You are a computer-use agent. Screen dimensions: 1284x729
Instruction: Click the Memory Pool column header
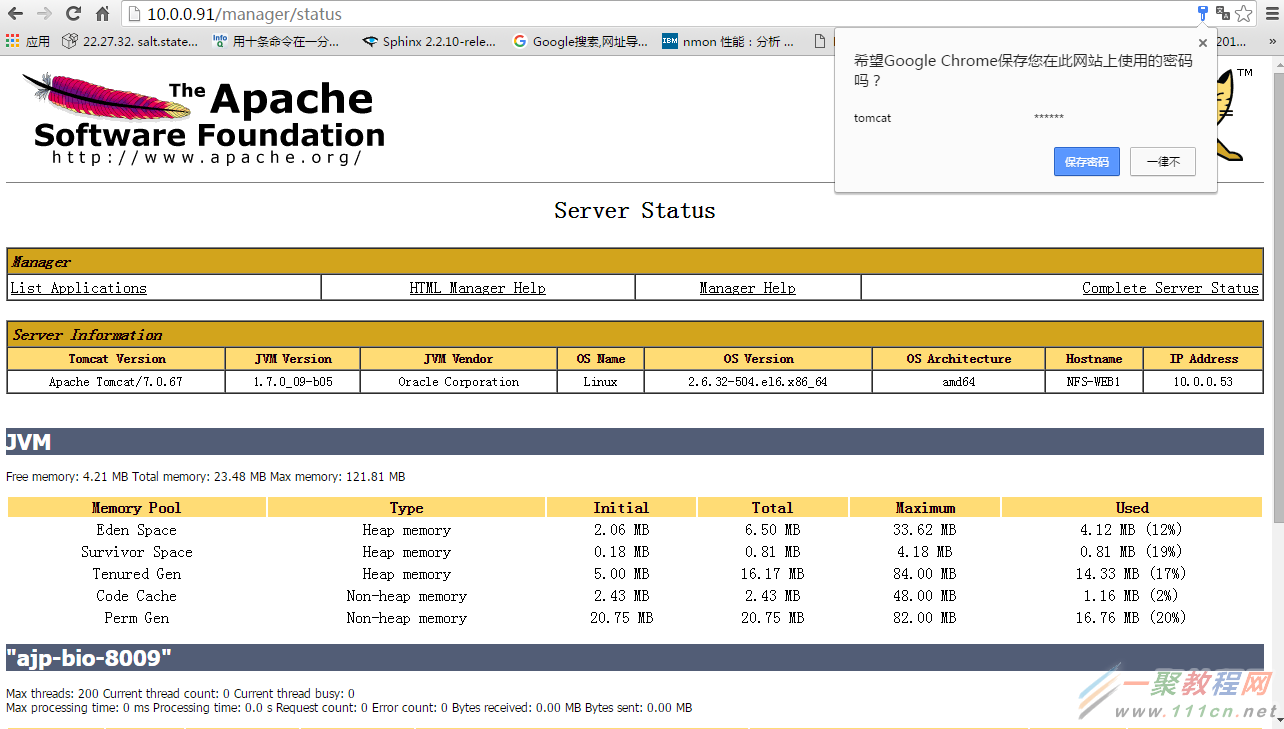coord(137,508)
